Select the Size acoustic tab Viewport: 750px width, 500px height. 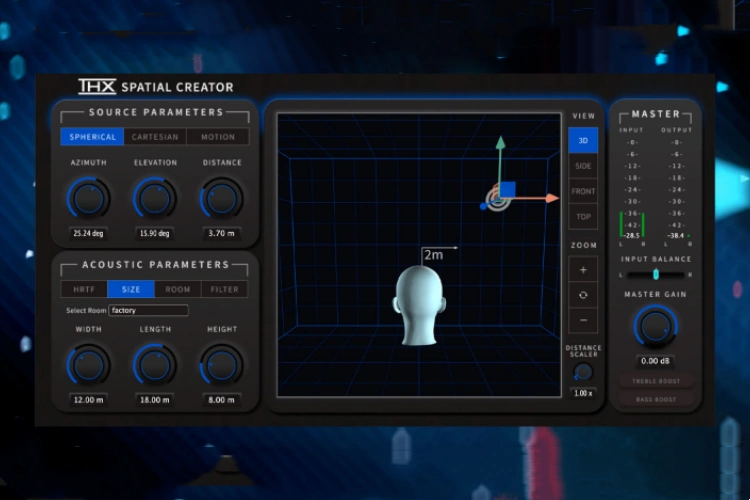pos(131,289)
